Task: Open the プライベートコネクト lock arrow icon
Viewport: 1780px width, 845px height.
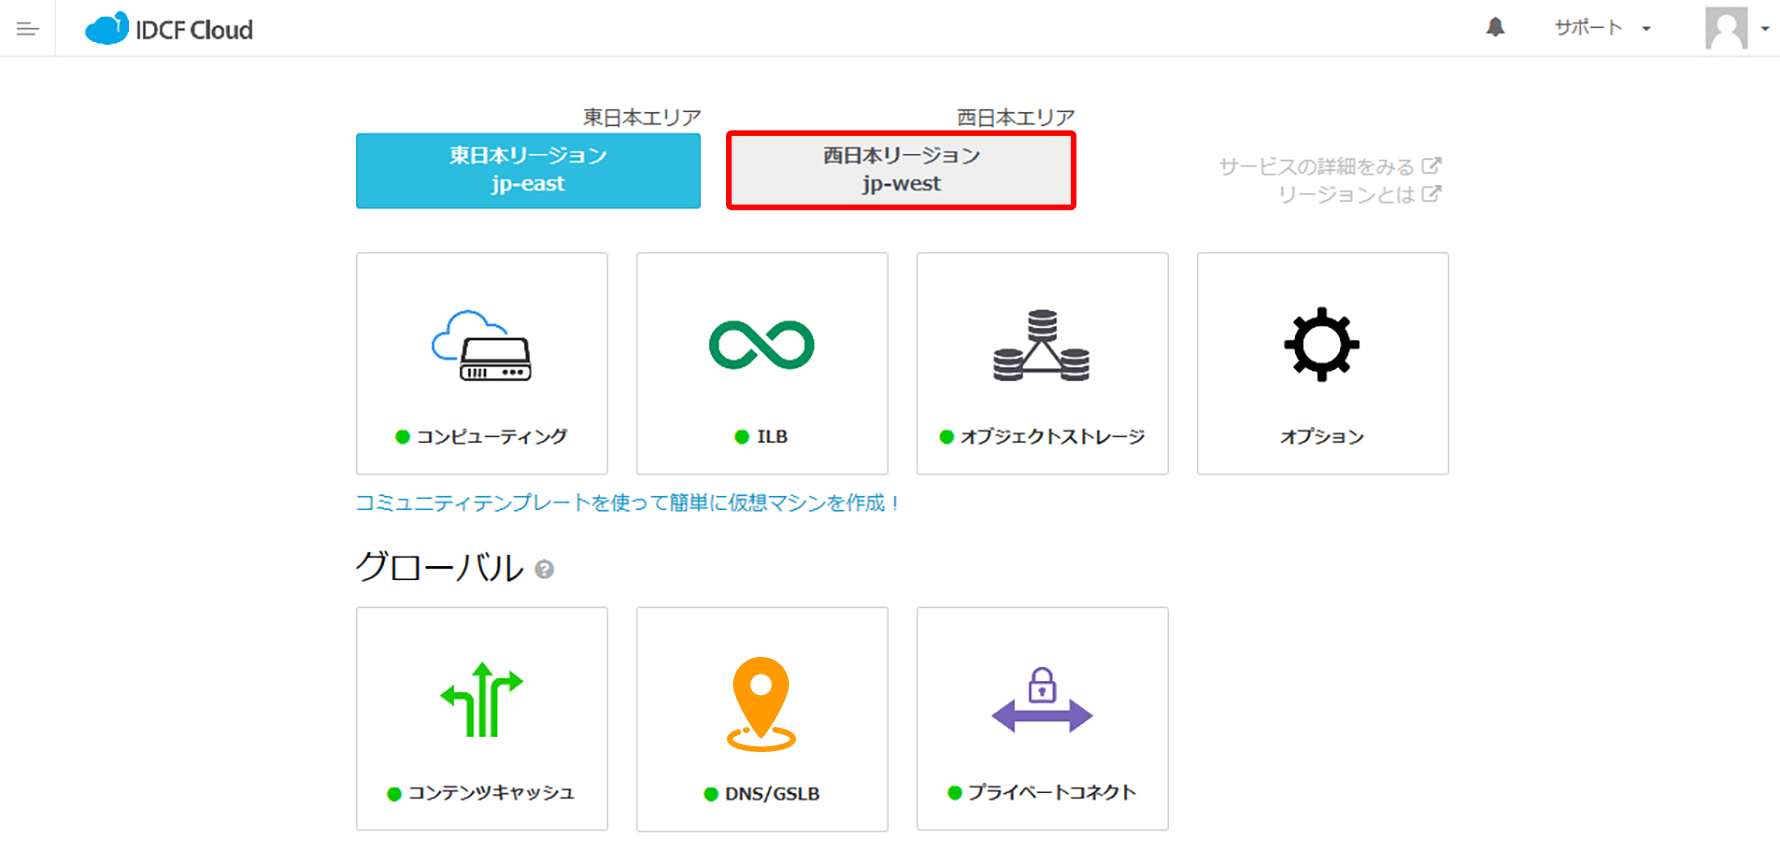Action: click(1042, 700)
